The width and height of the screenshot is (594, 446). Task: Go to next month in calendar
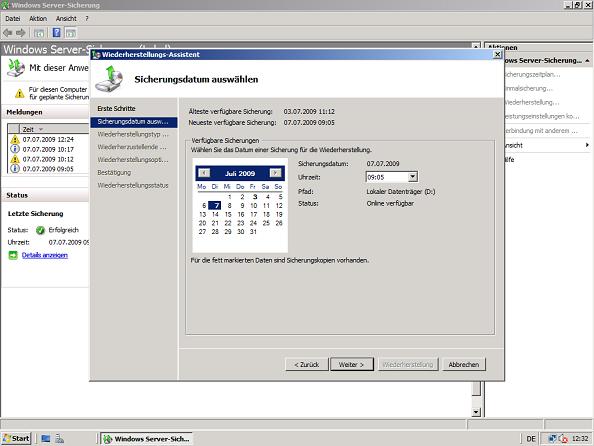275,173
